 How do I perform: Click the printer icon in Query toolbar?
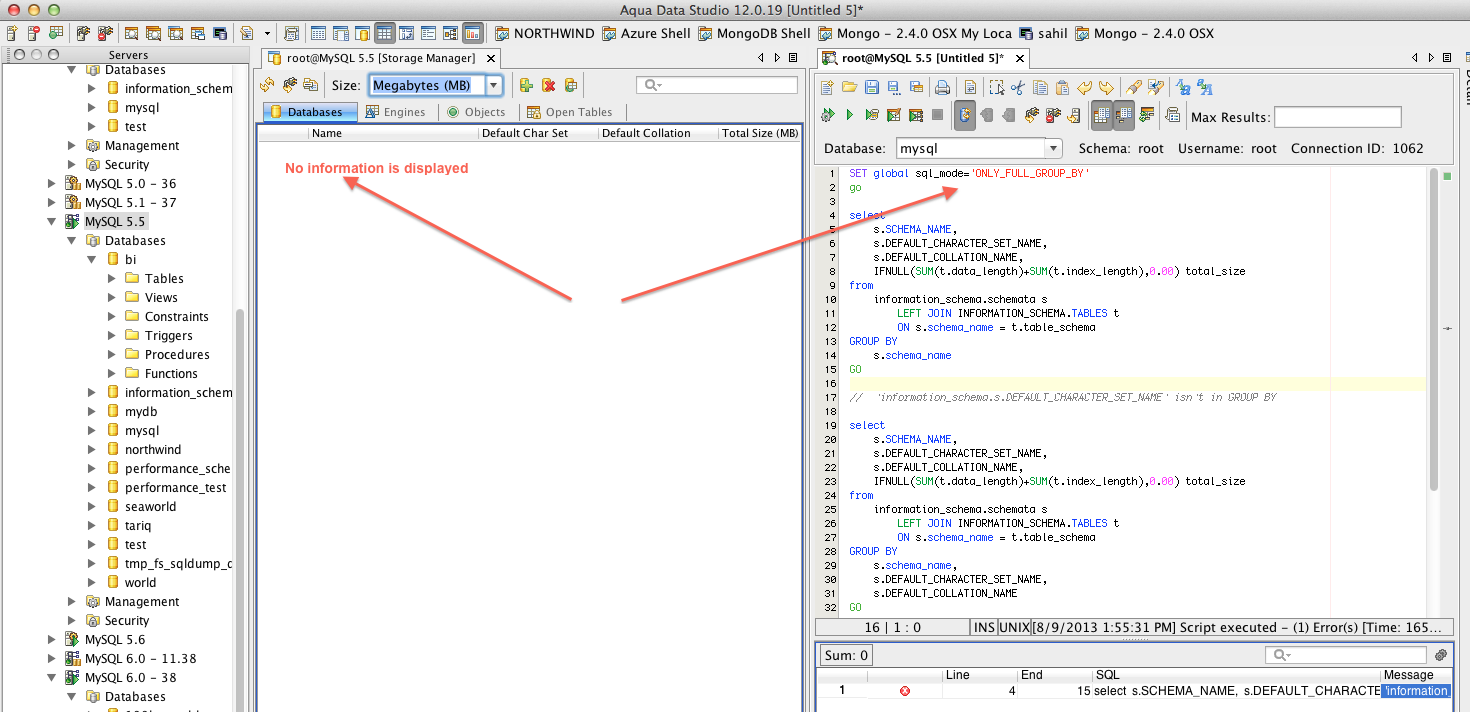coord(942,87)
